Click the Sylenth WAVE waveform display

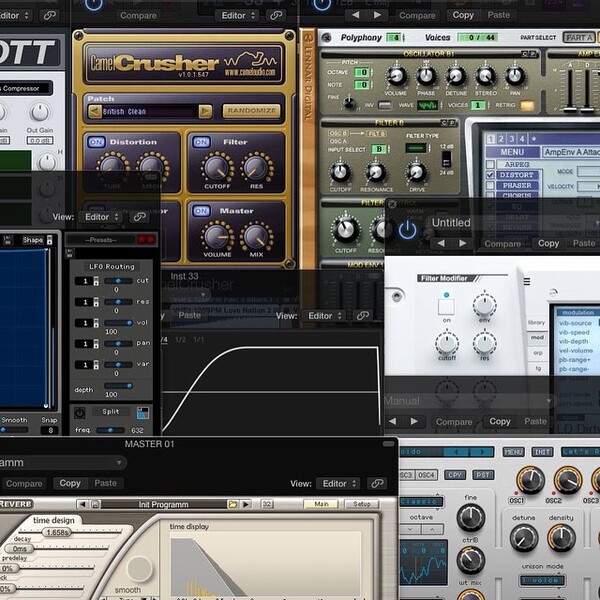(427, 105)
